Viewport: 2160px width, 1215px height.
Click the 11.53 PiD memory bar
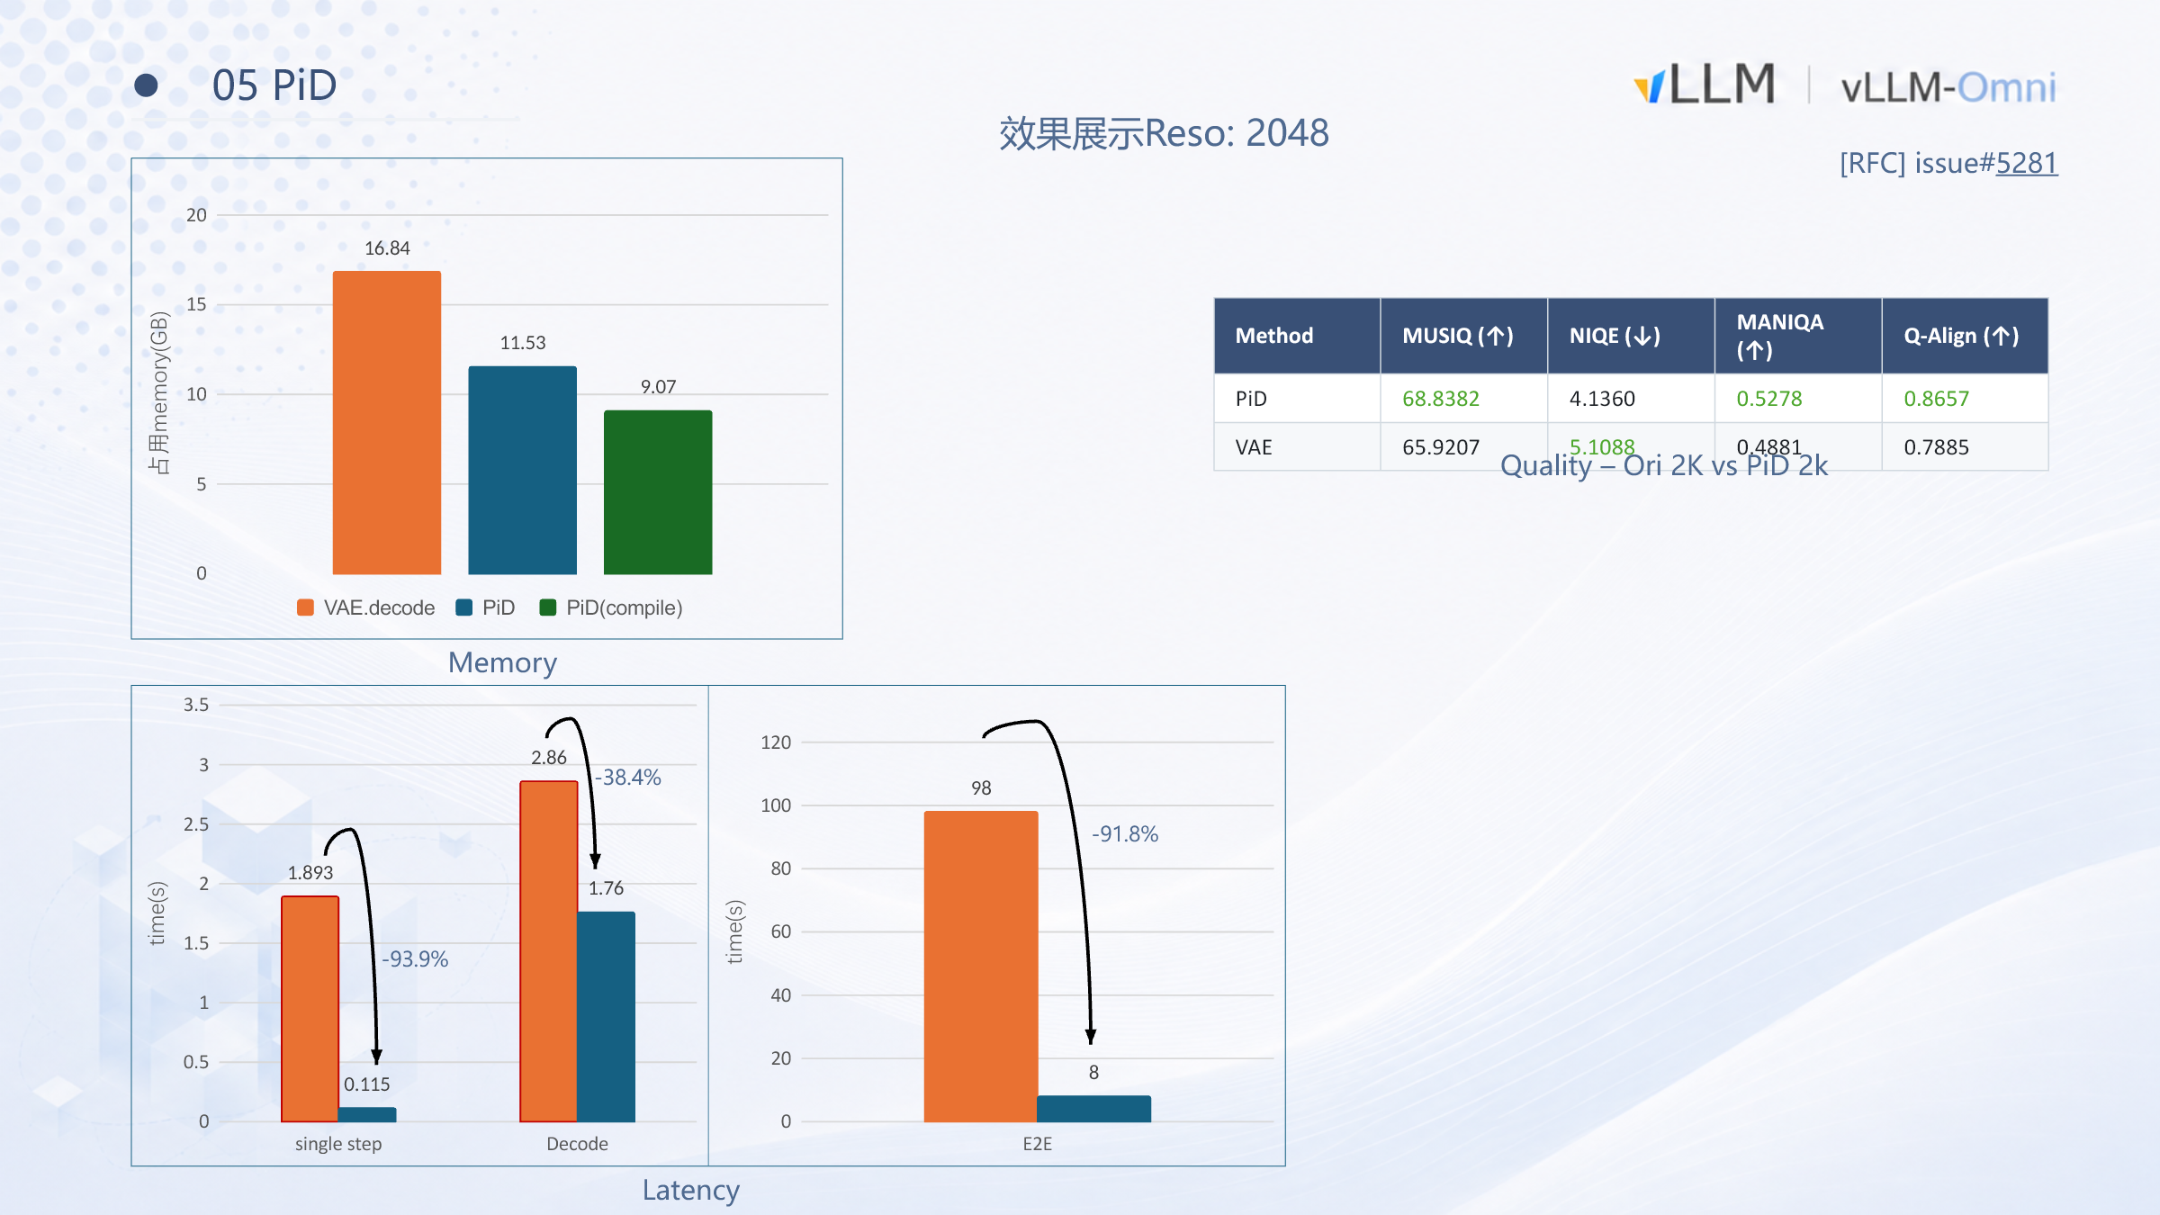(x=522, y=470)
